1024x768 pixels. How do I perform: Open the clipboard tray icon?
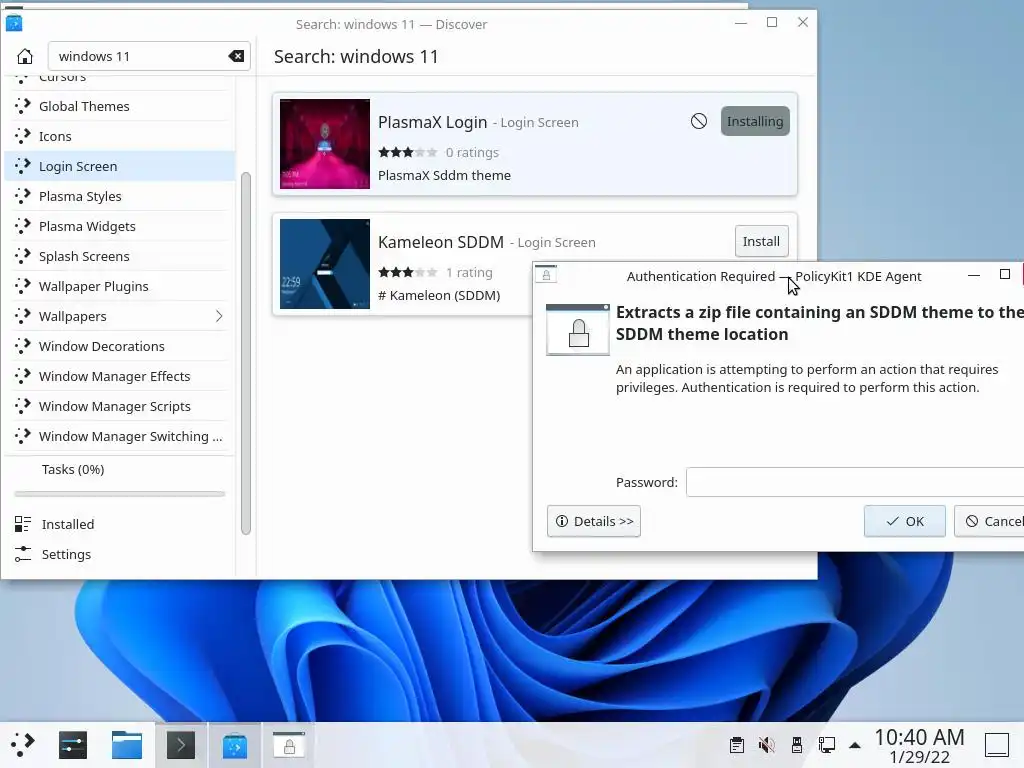737,744
